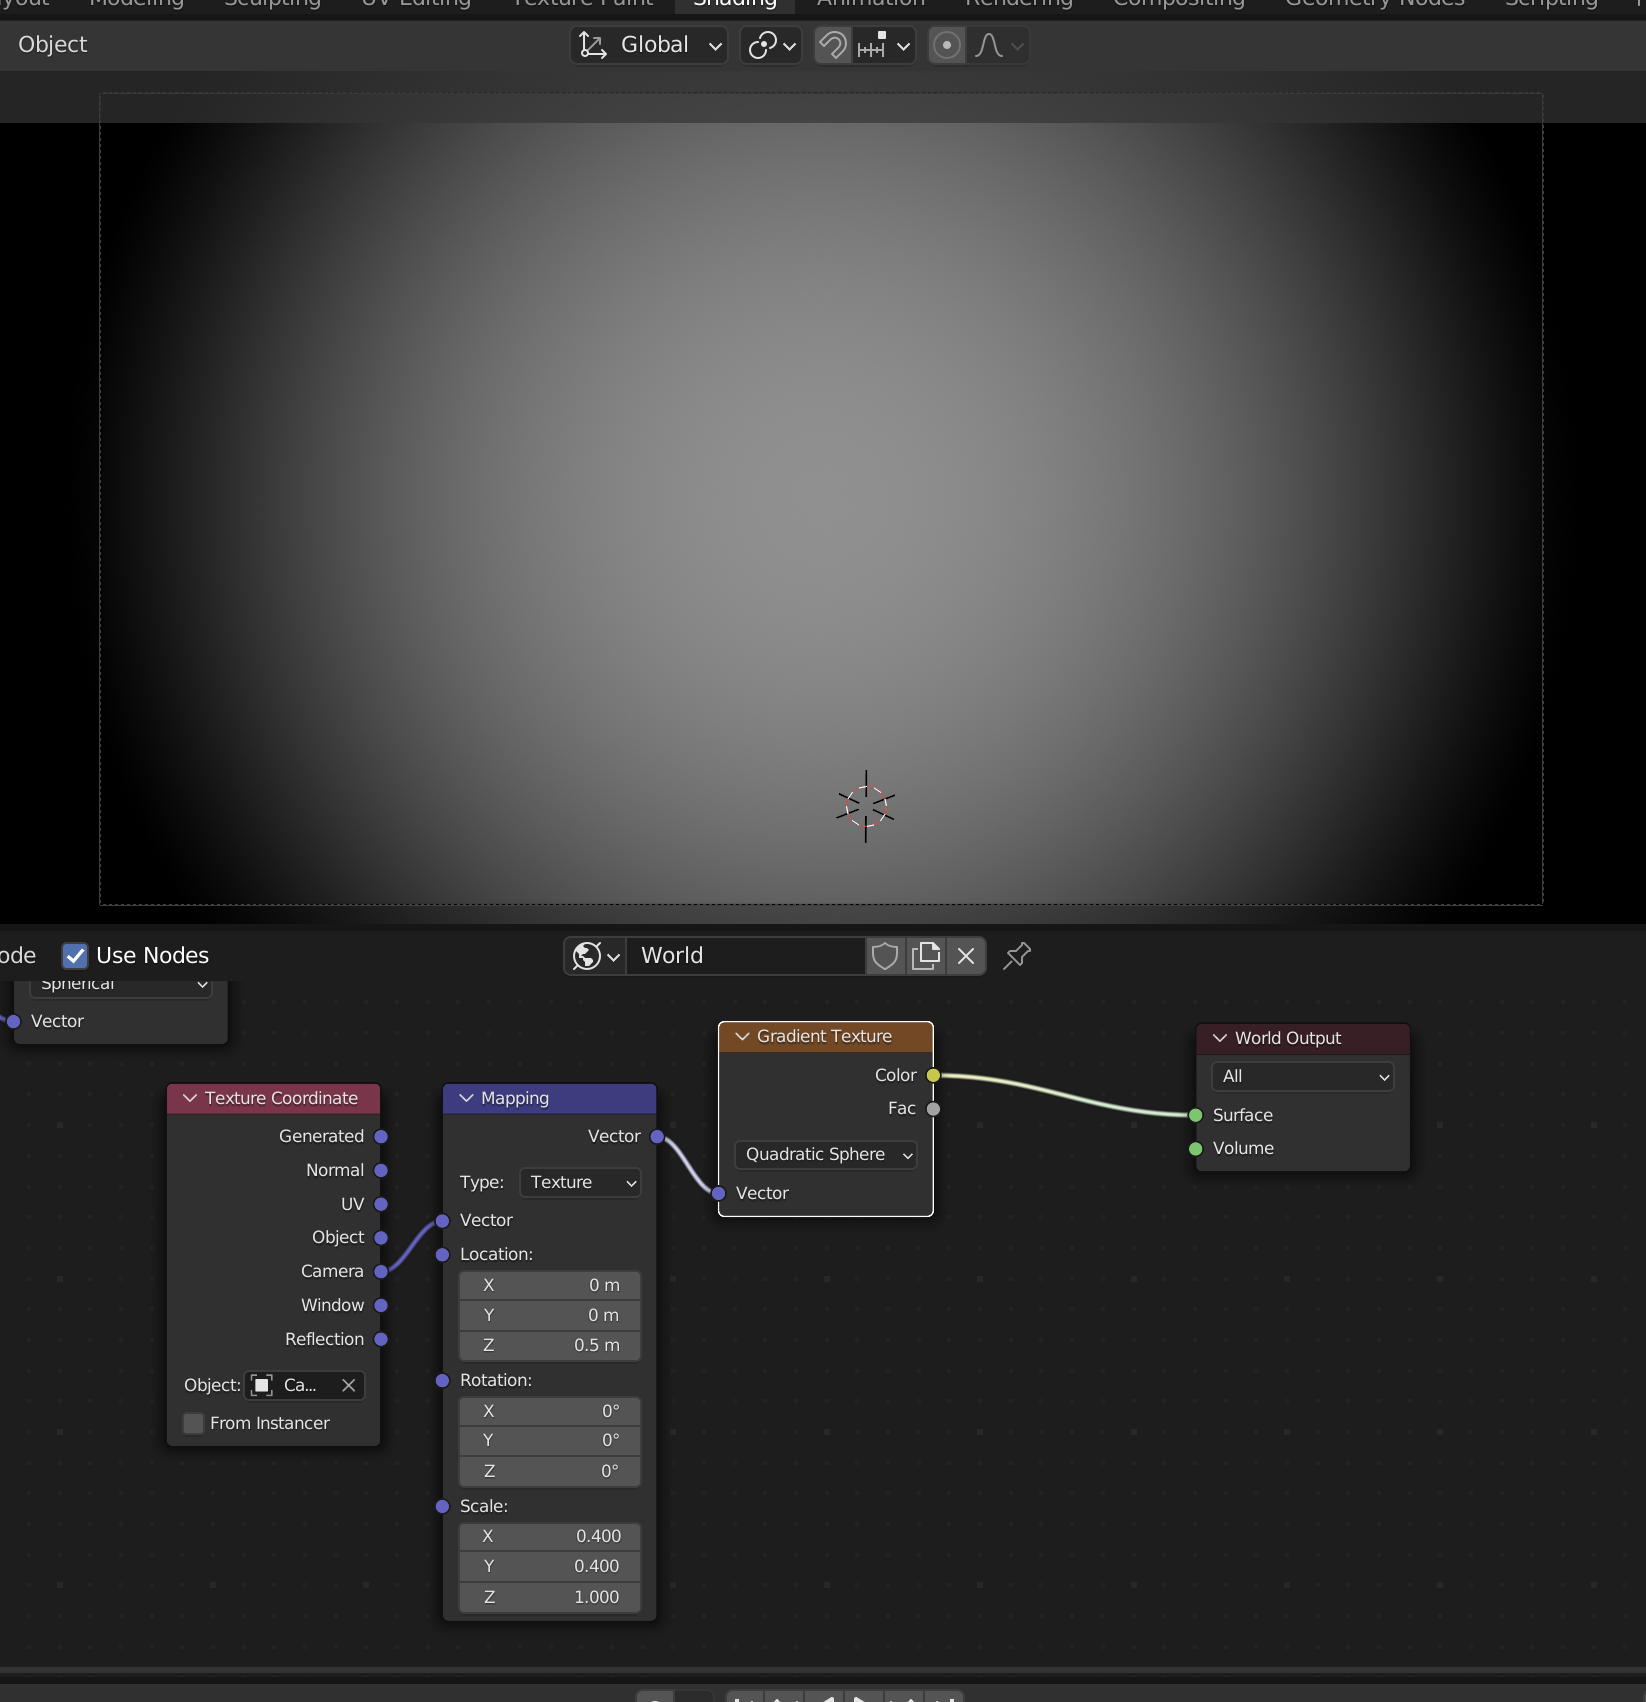Click the Gradient Texture Vector input socket
1646x1702 pixels.
click(718, 1193)
